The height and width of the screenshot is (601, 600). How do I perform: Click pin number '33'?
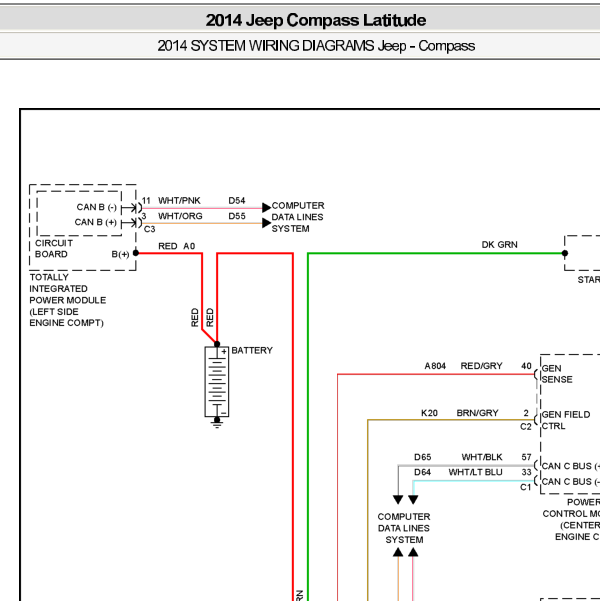[526, 472]
